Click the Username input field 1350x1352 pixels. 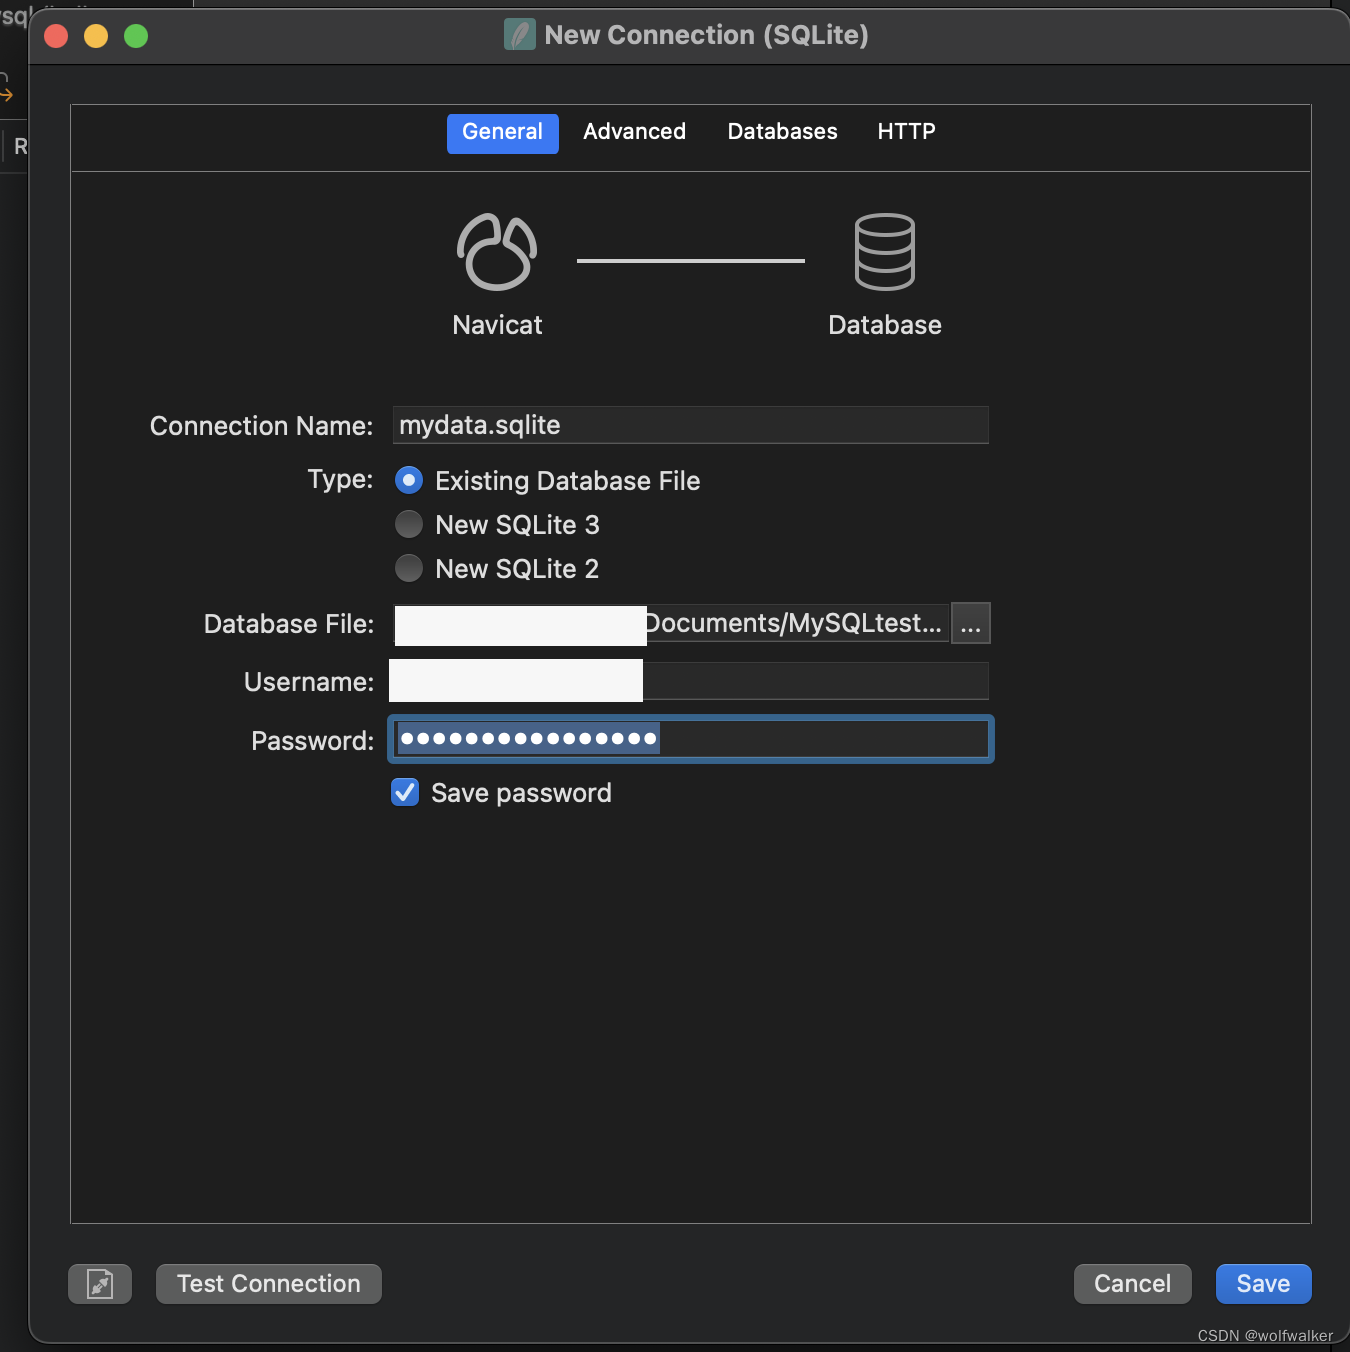pyautogui.click(x=690, y=681)
